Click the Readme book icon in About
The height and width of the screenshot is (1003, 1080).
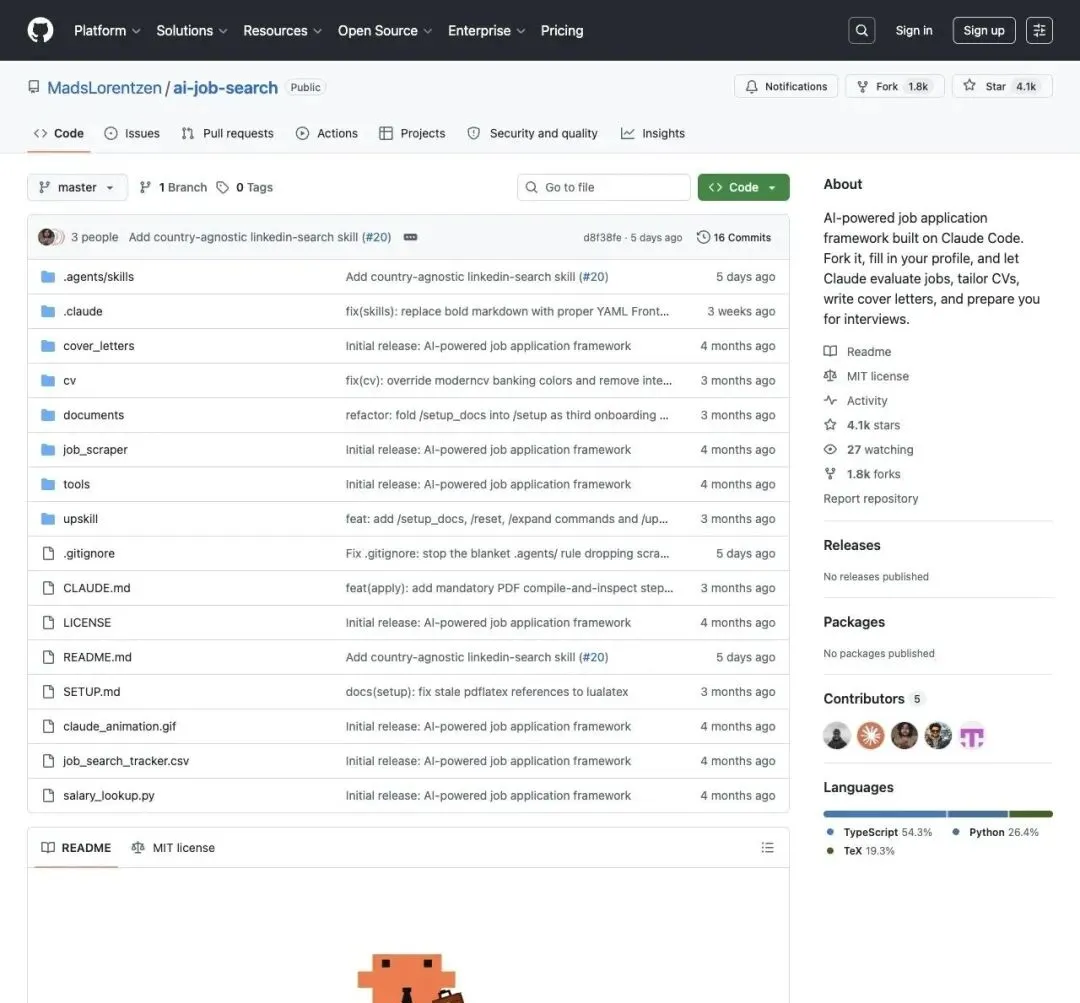click(830, 351)
